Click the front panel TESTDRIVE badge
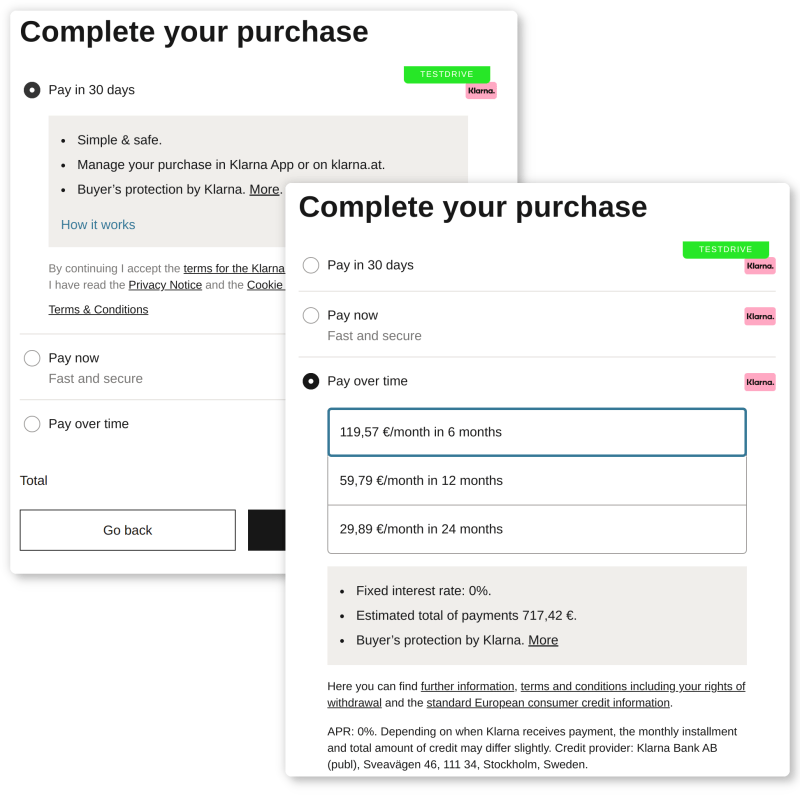Image resolution: width=800 pixels, height=795 pixels. coord(725,249)
